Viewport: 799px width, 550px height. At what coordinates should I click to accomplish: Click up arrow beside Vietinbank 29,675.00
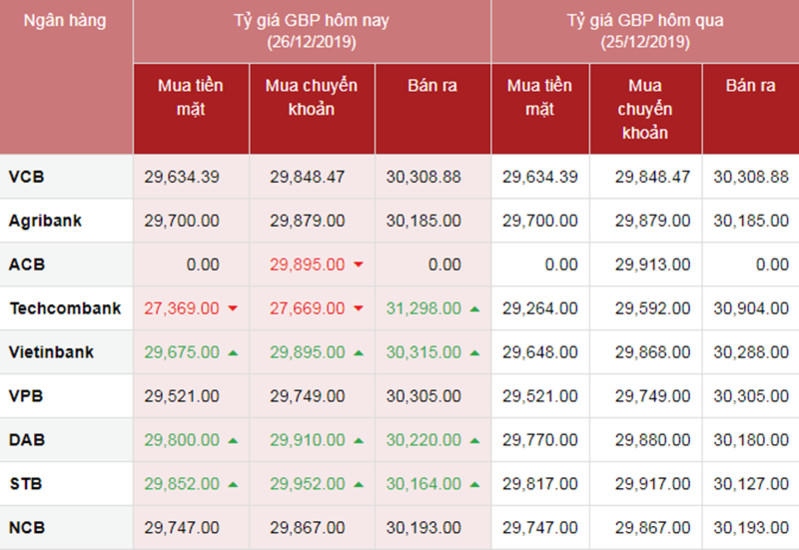click(232, 353)
